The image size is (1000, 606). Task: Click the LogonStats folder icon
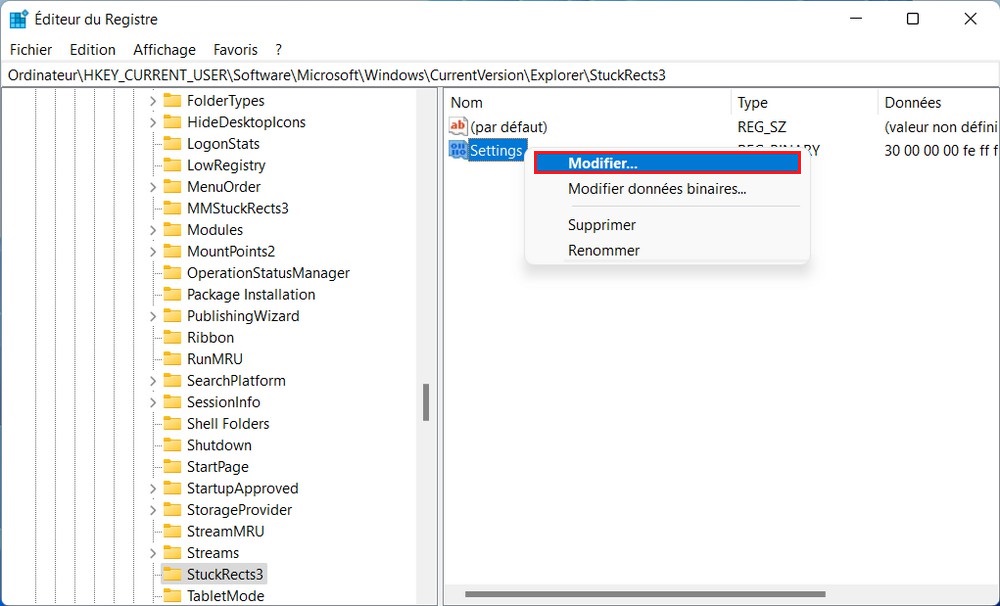pos(172,144)
